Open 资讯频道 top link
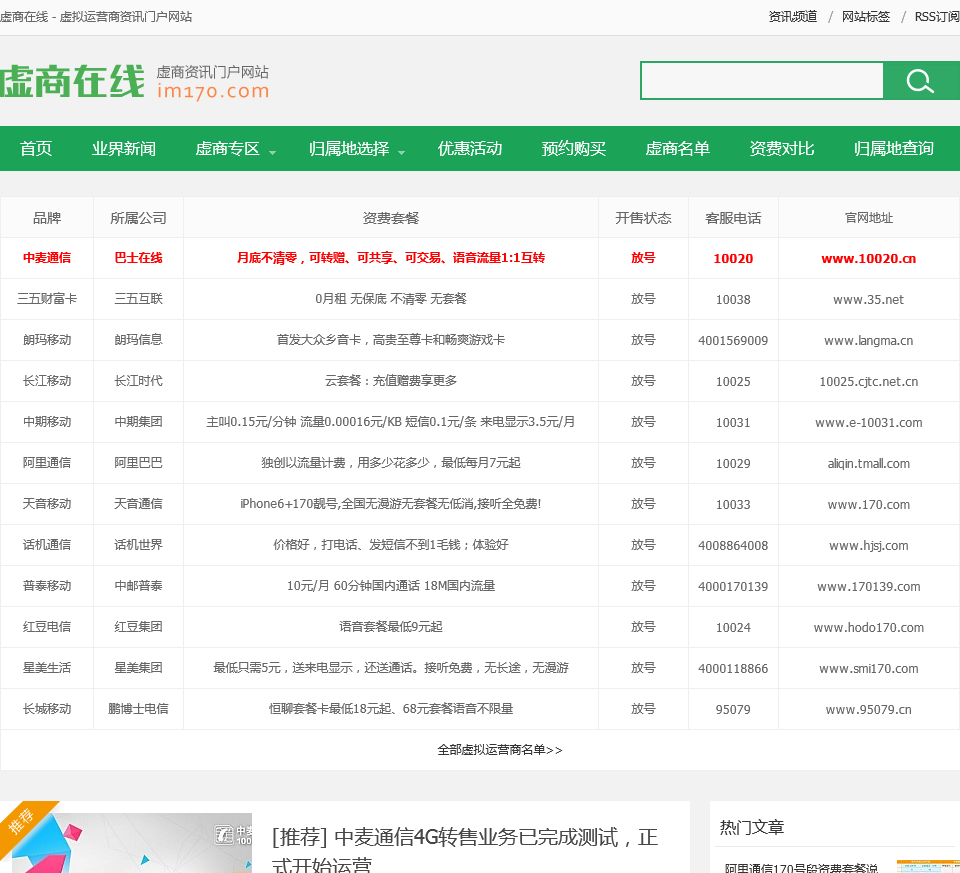Image resolution: width=960 pixels, height=873 pixels. [792, 17]
